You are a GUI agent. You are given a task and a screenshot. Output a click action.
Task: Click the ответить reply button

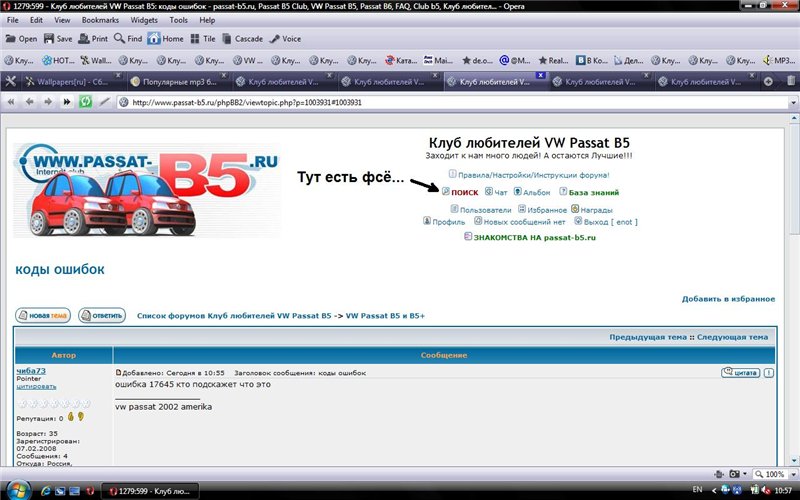tap(102, 315)
